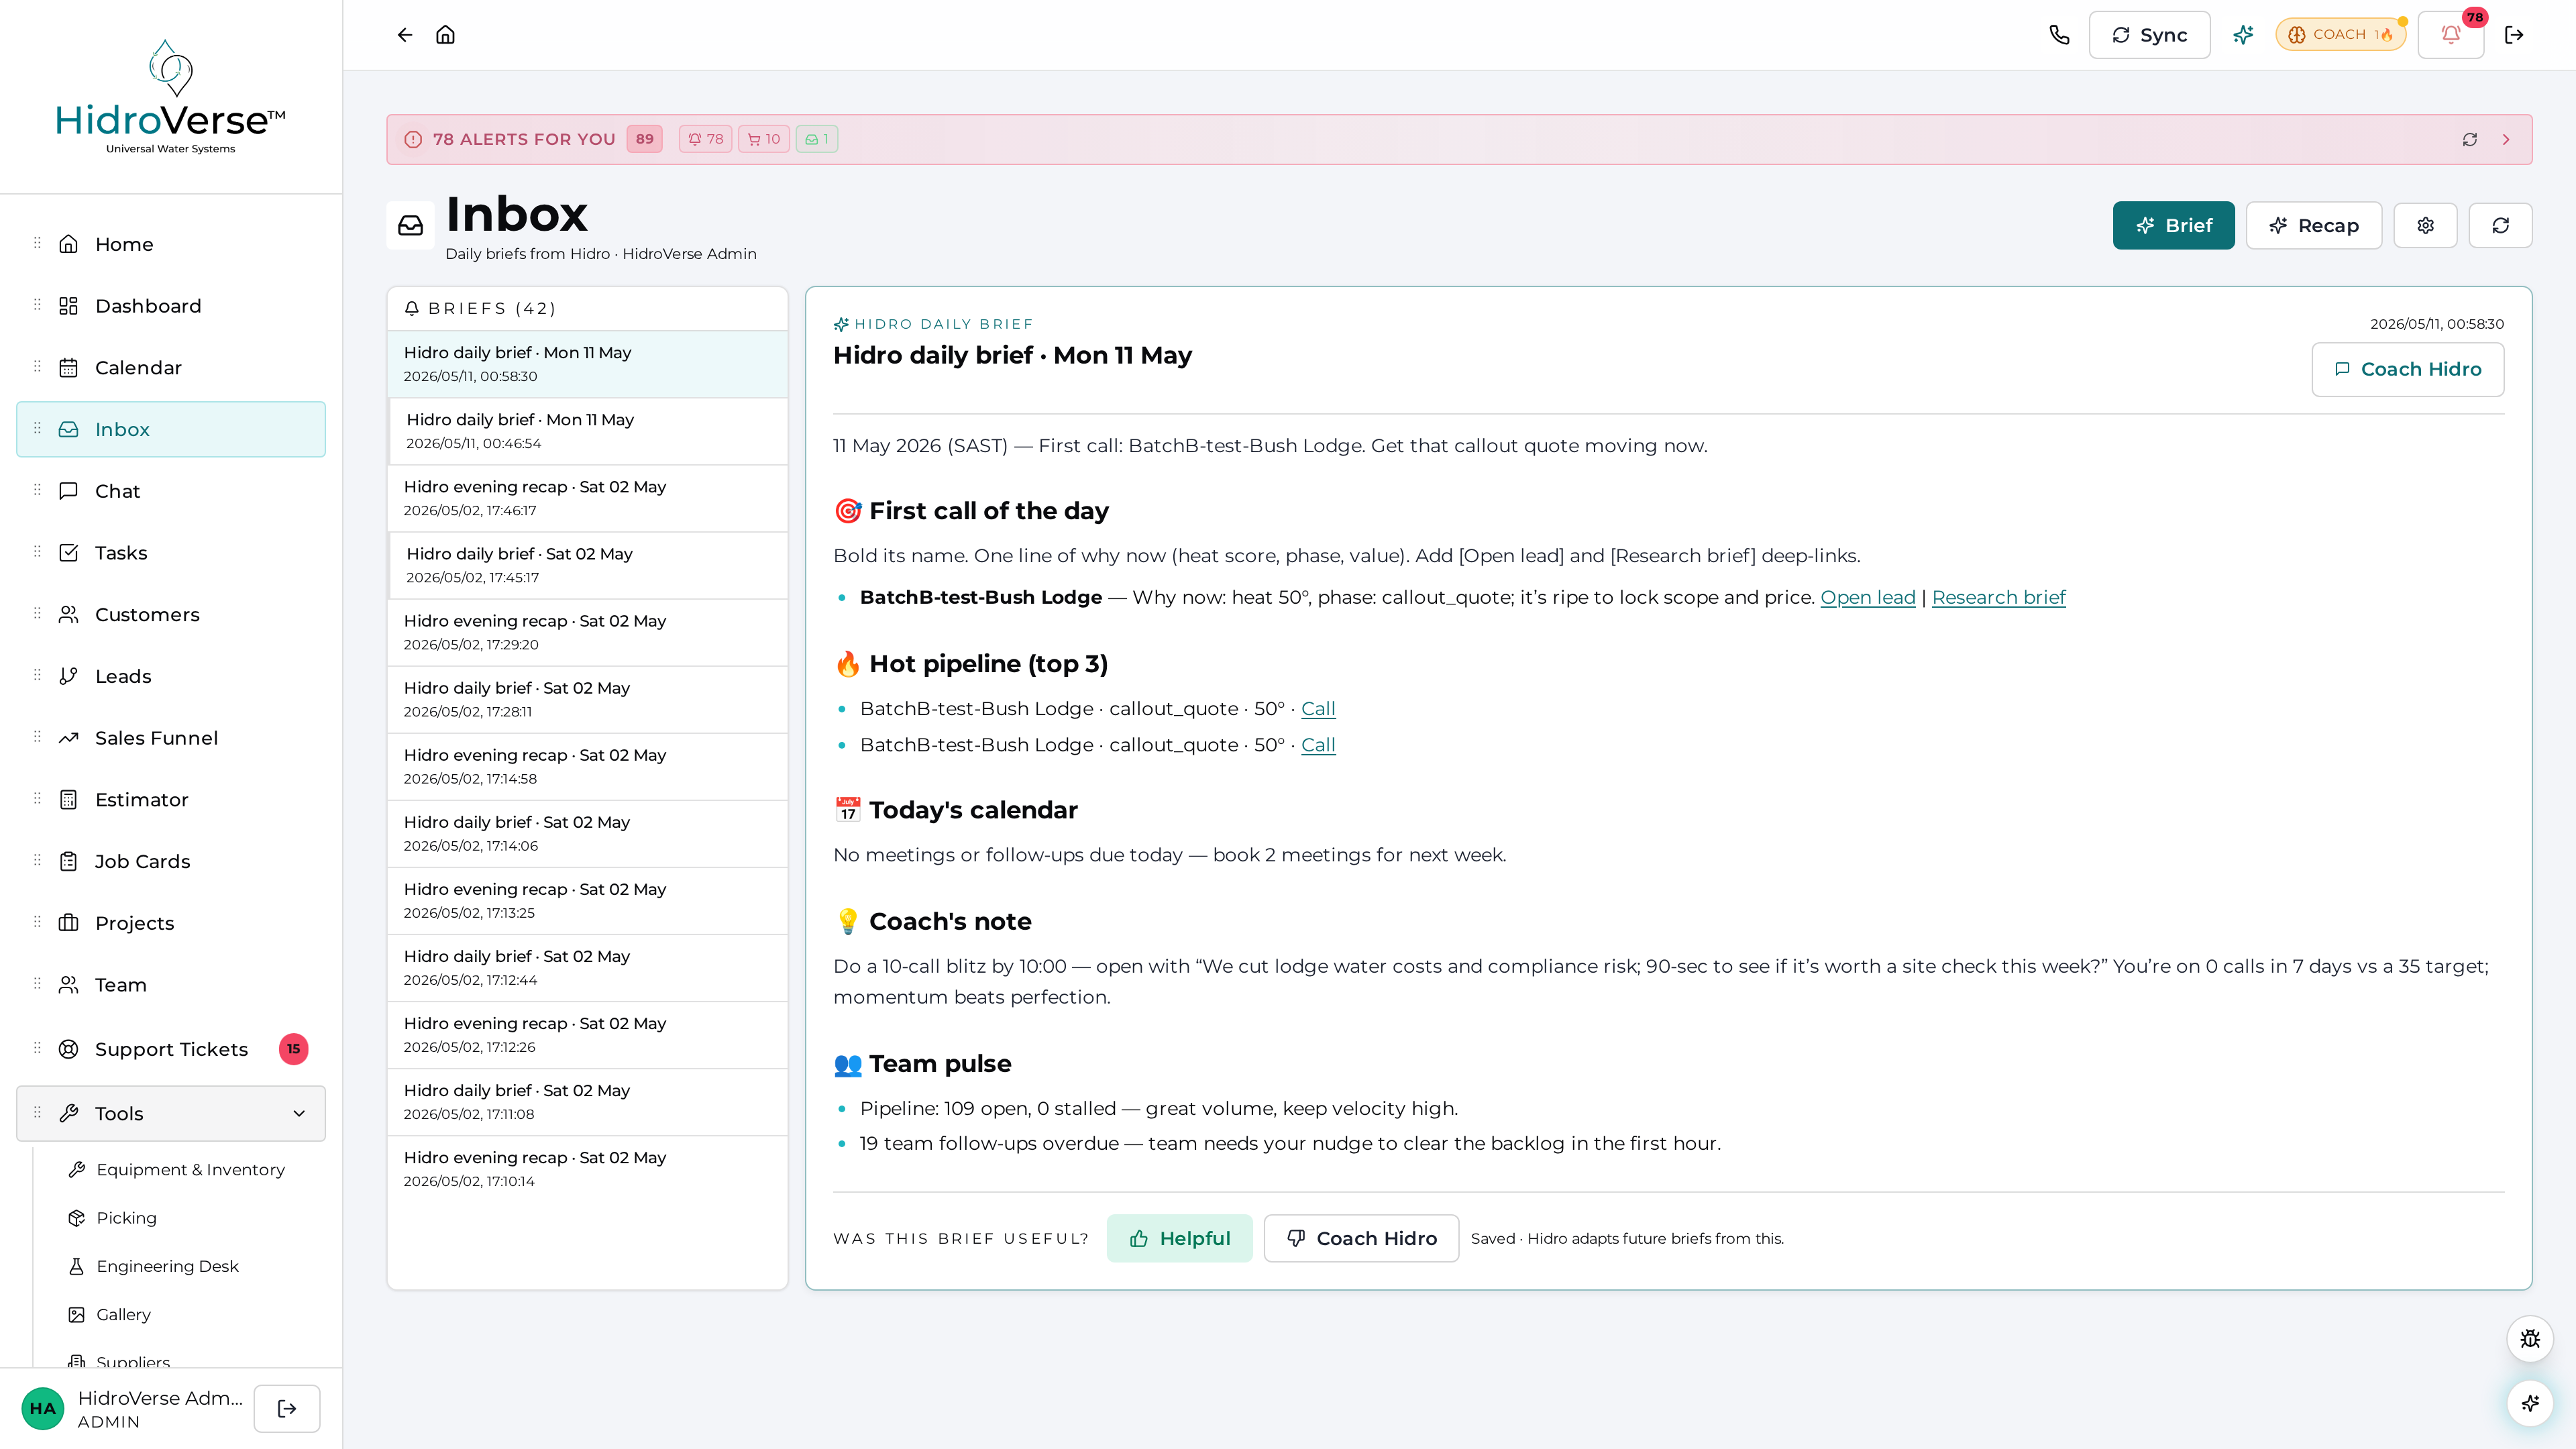Generate a new Brief
The height and width of the screenshot is (1449, 2576).
point(2173,225)
